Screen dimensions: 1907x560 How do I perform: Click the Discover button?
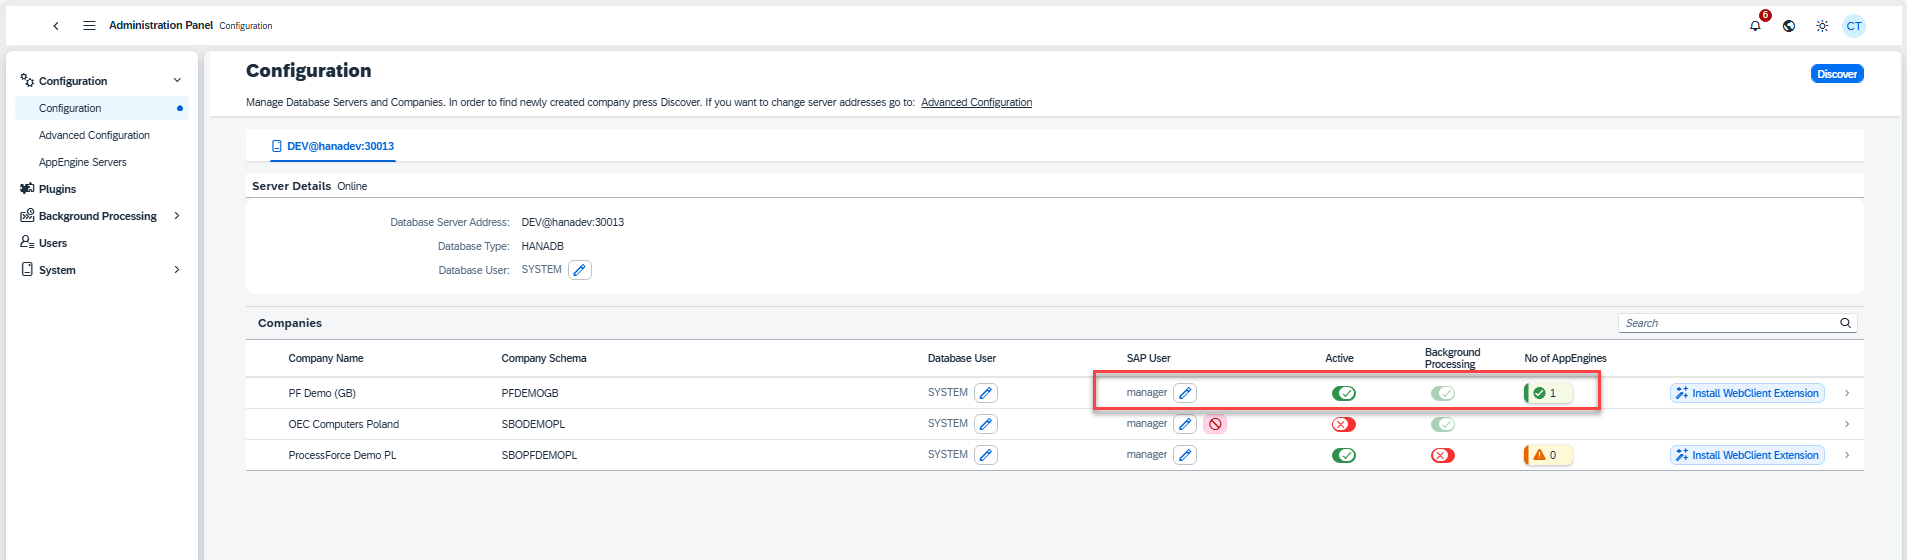click(x=1837, y=74)
